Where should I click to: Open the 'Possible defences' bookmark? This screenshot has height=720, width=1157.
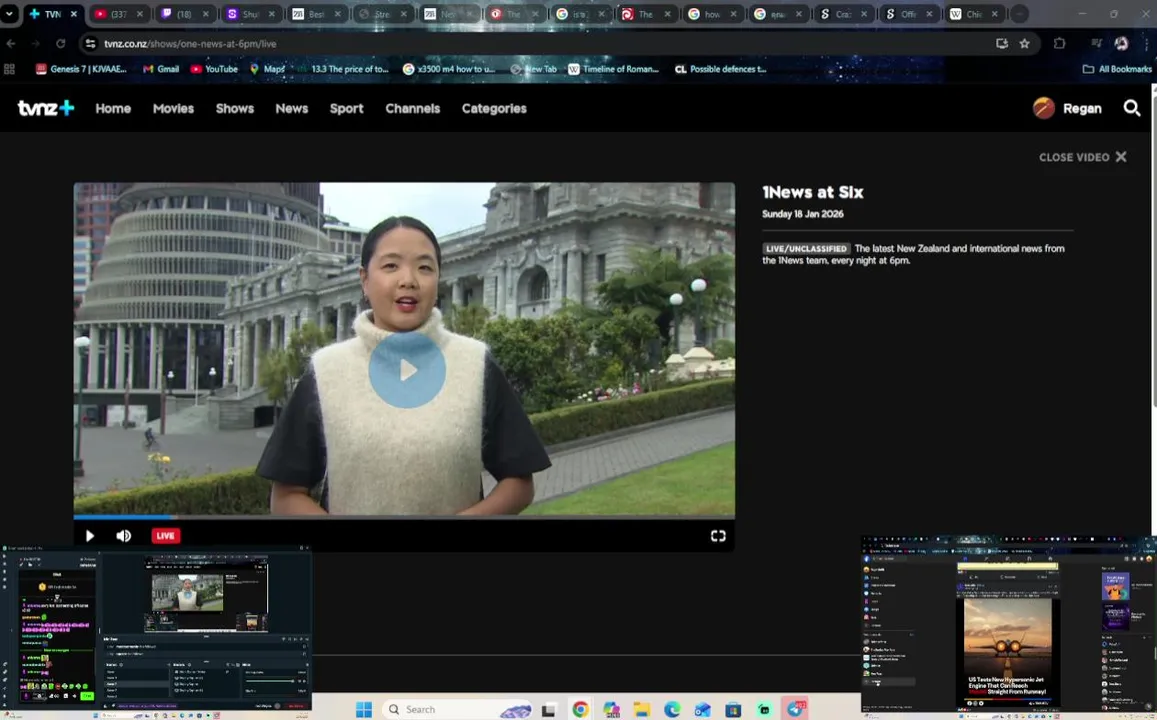point(720,69)
